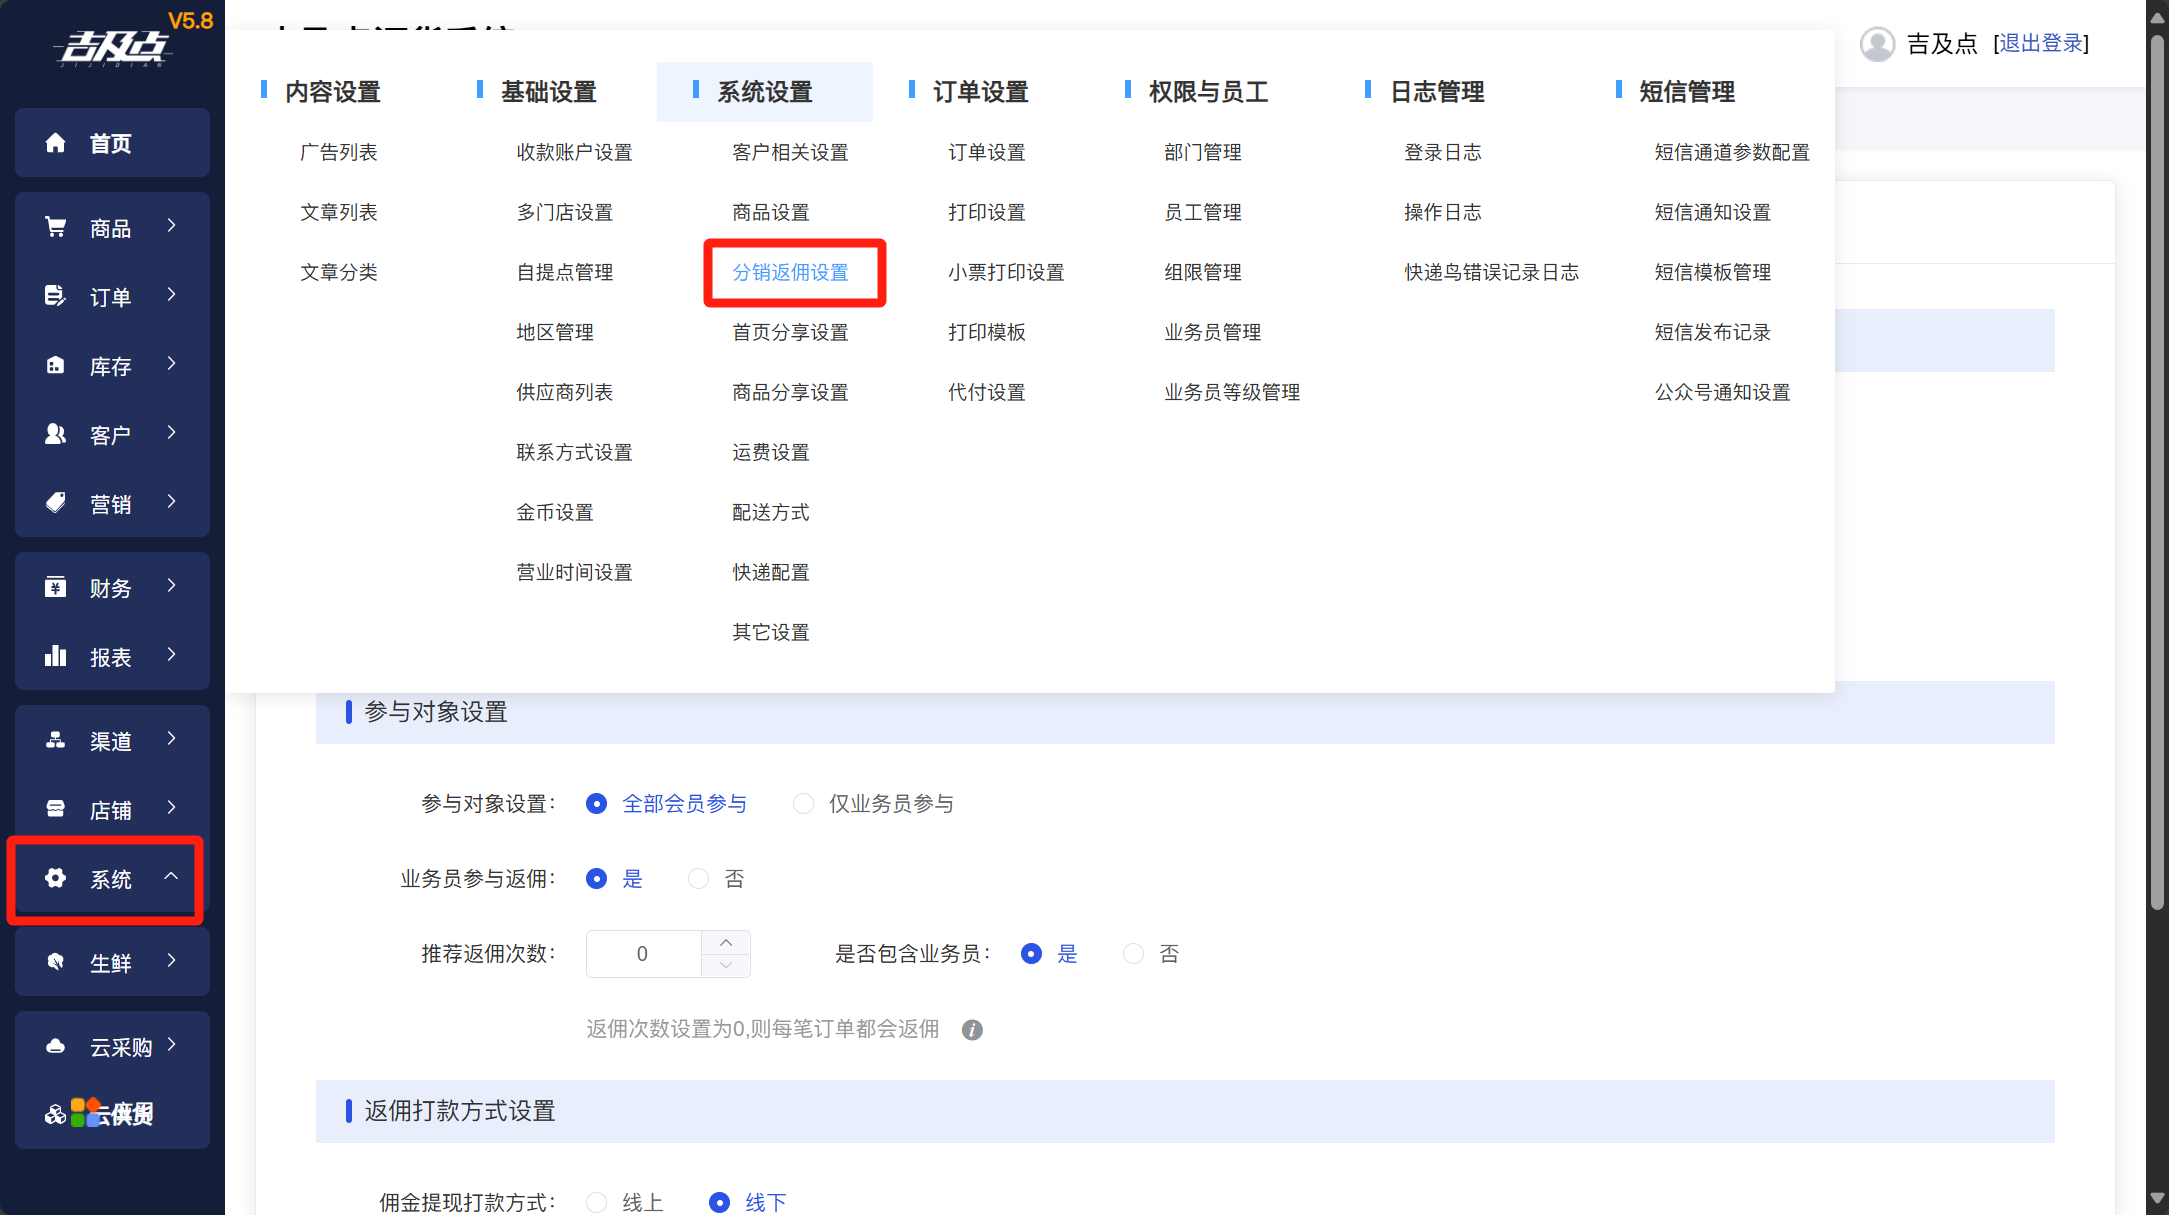Open 短信模板管理 menu item
This screenshot has height=1215, width=2169.
tap(1712, 272)
